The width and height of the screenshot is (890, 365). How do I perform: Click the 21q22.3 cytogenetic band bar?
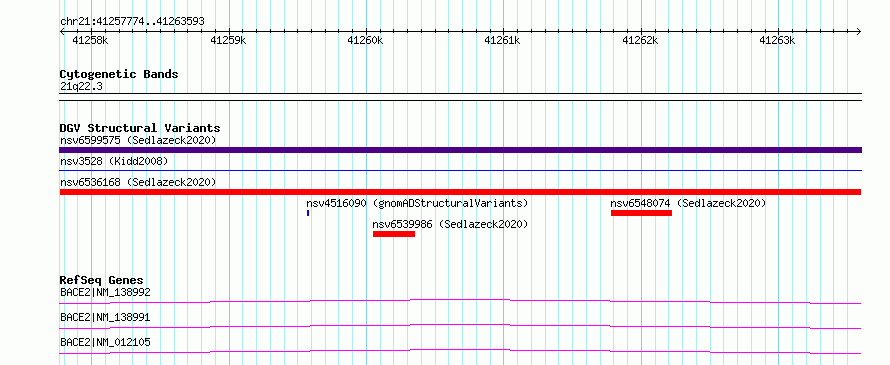click(460, 97)
